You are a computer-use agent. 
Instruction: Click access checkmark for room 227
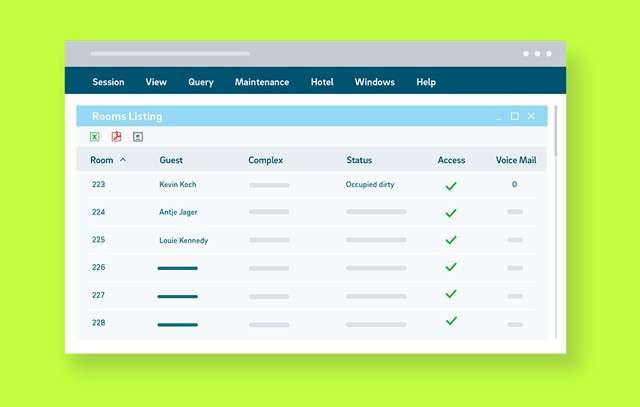pyautogui.click(x=451, y=295)
